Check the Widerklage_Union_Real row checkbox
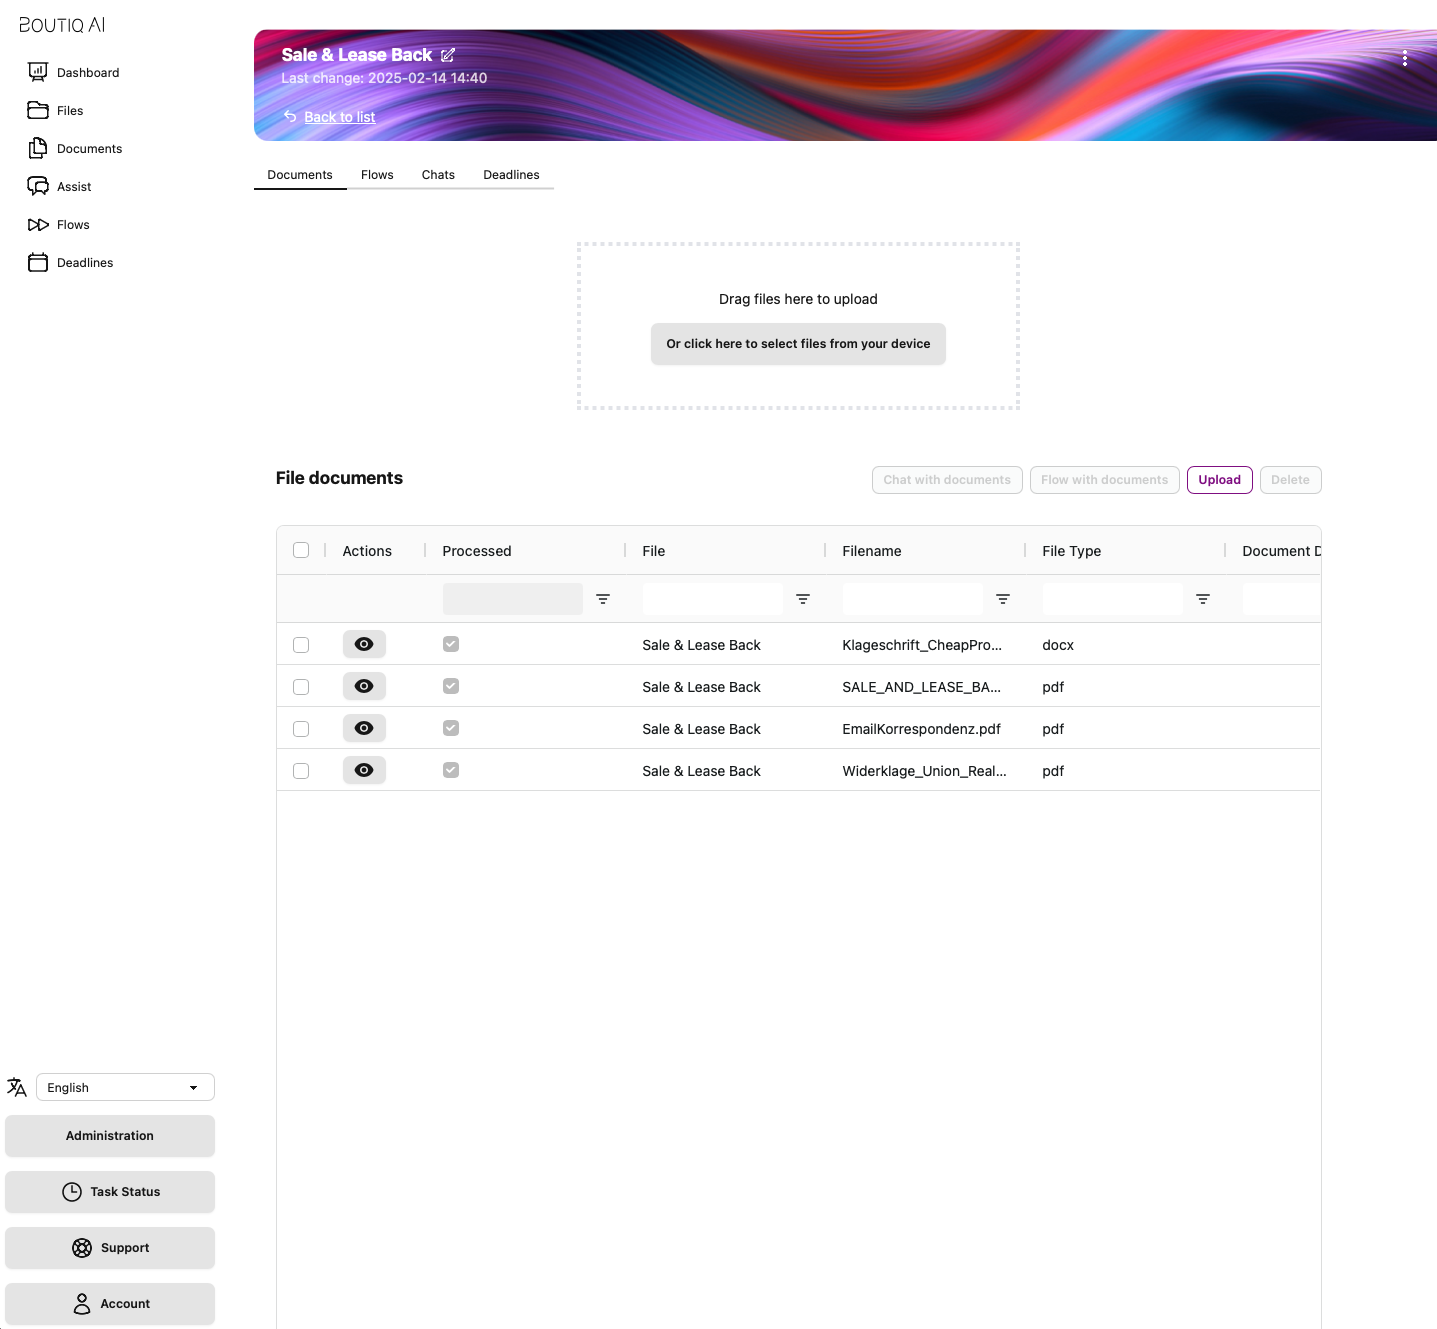Image resolution: width=1437 pixels, height=1329 pixels. (301, 771)
